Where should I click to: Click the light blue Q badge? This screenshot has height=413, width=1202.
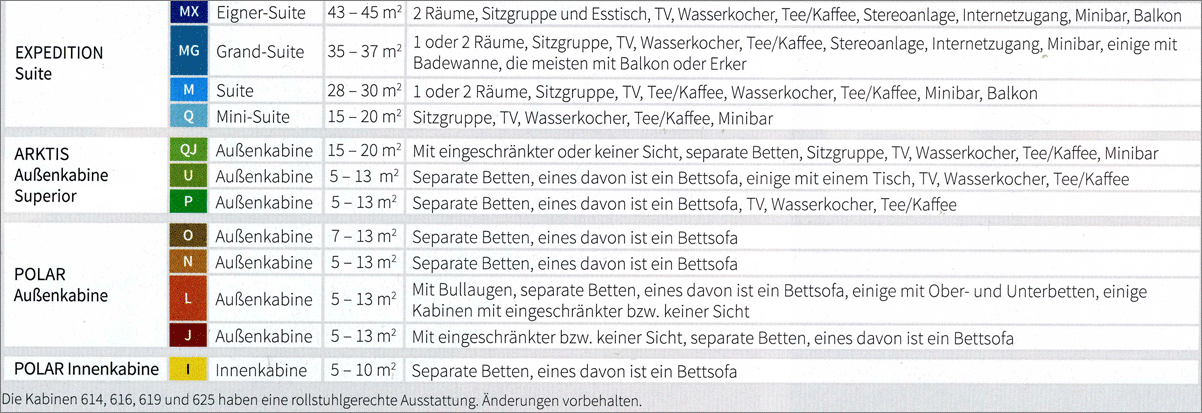[x=189, y=116]
